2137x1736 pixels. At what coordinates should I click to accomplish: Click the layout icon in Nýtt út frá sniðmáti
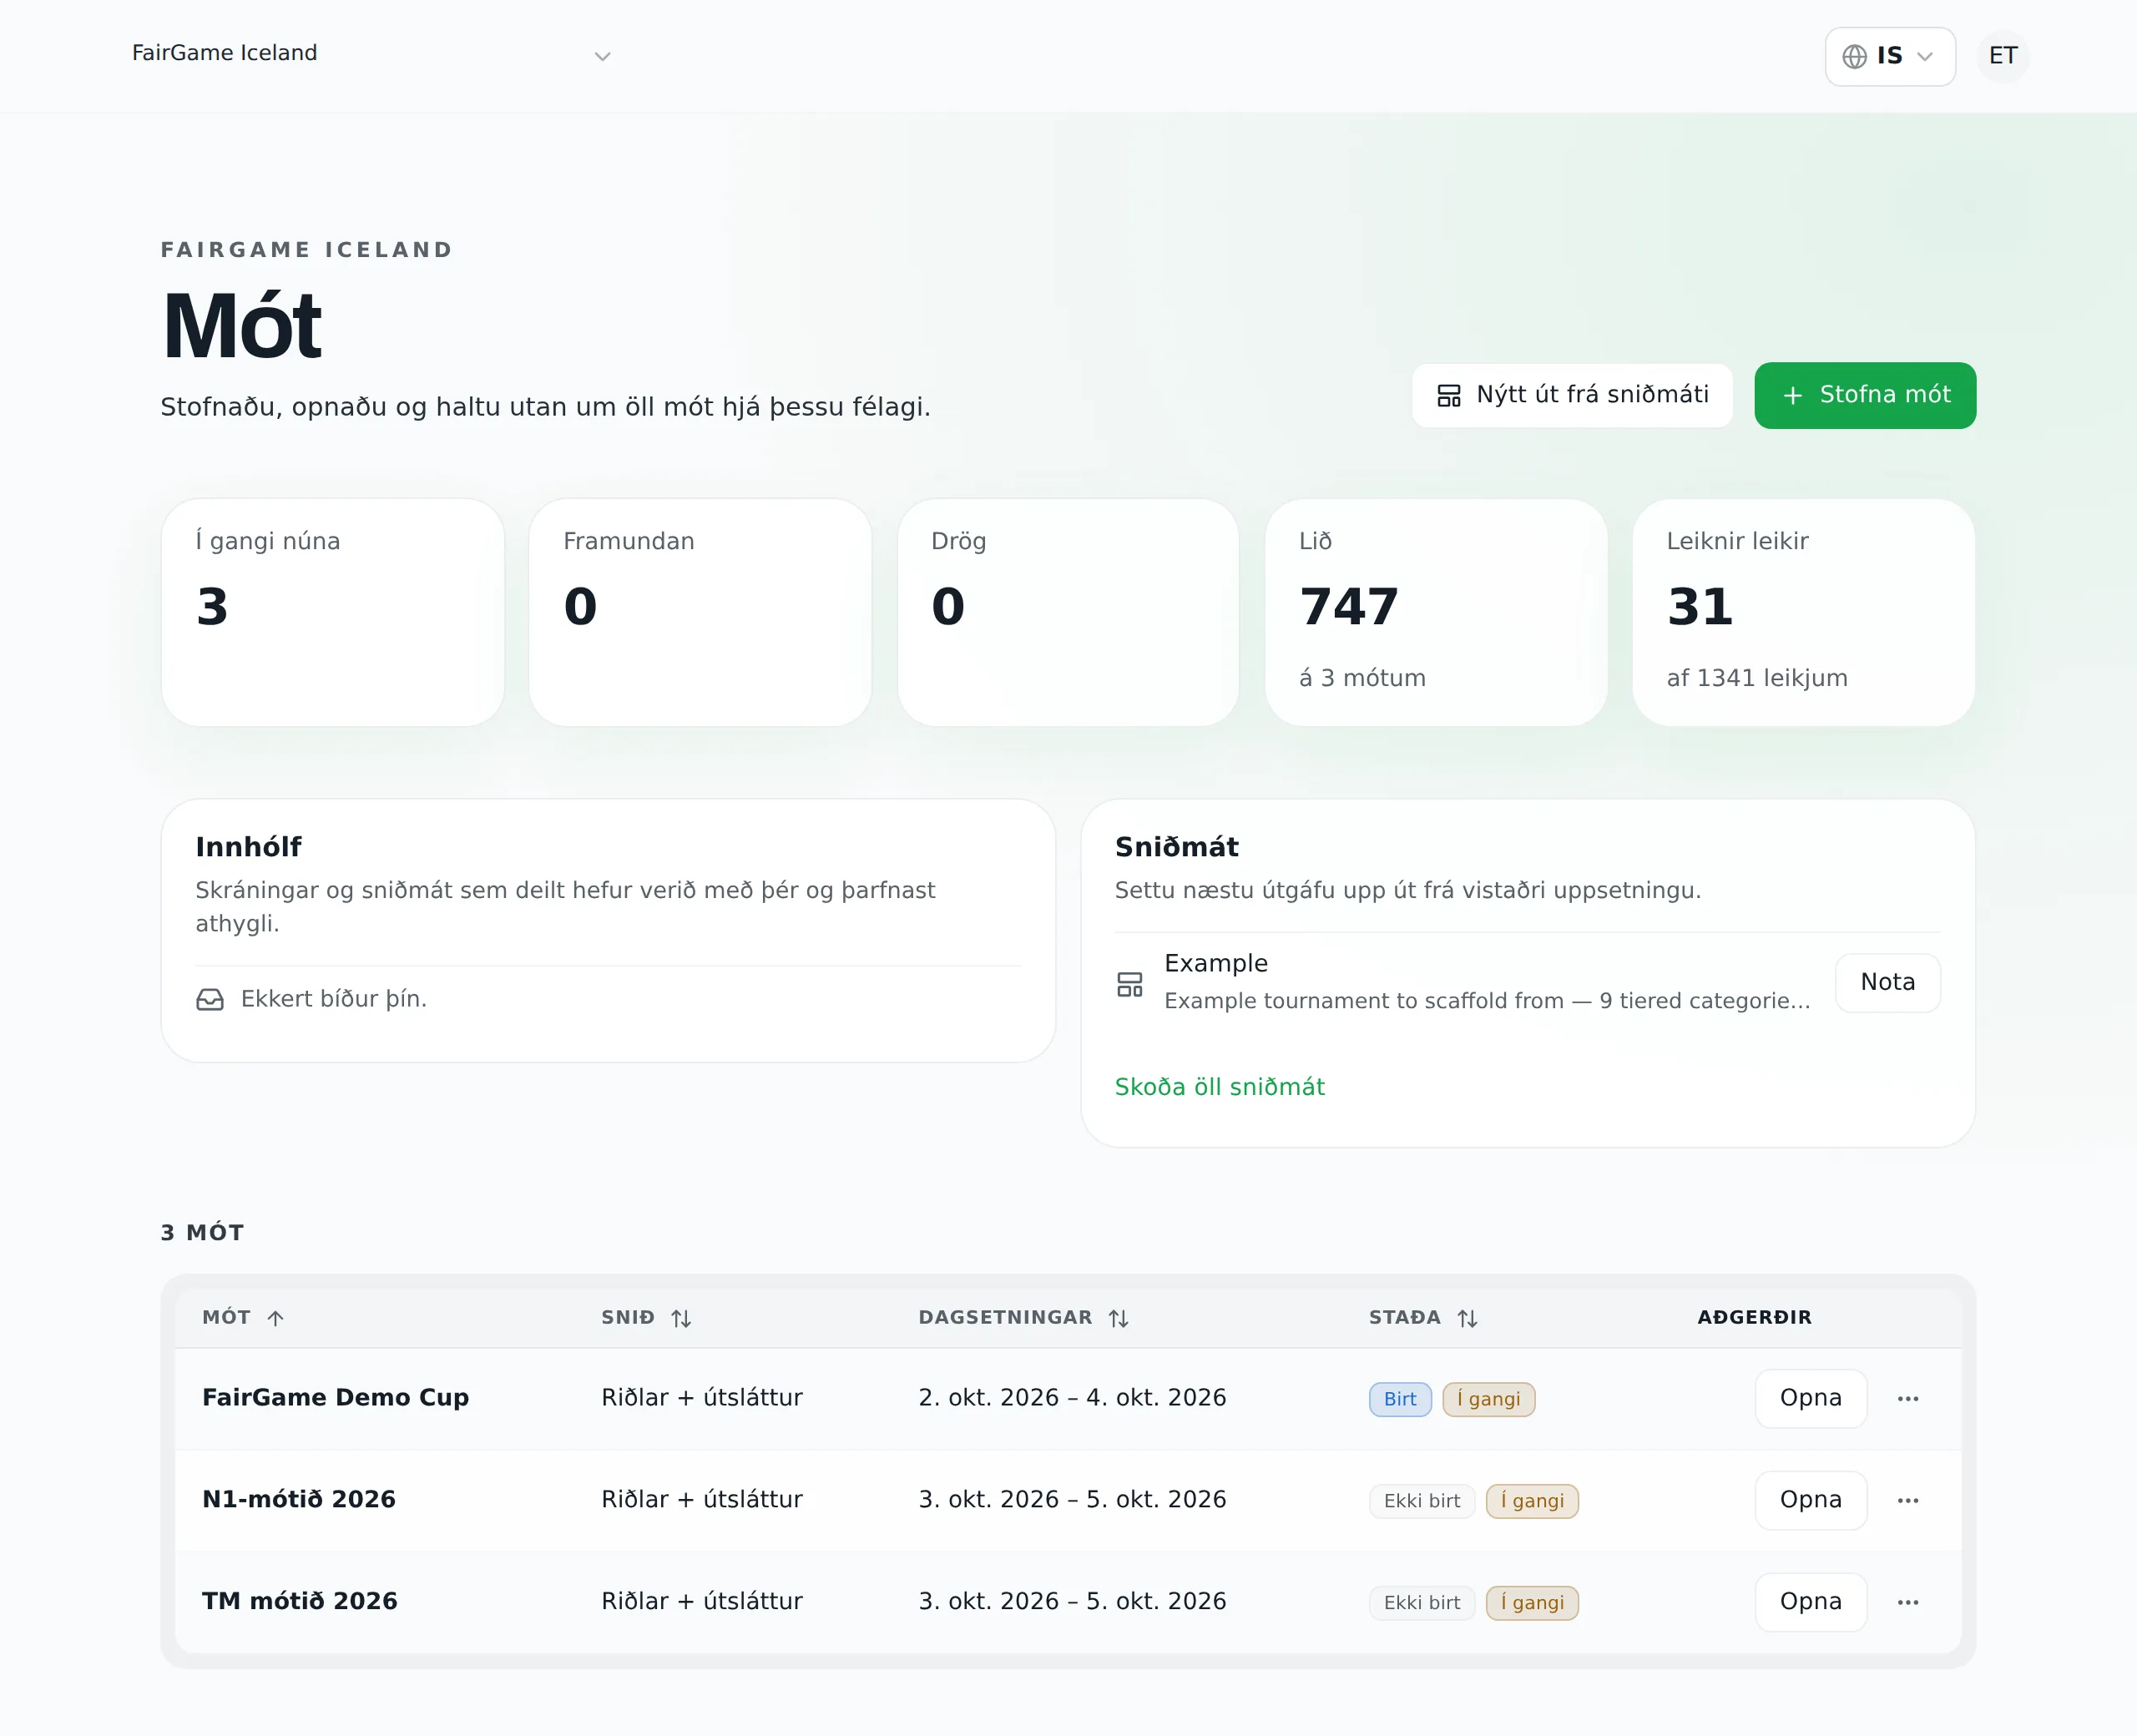coord(1448,396)
